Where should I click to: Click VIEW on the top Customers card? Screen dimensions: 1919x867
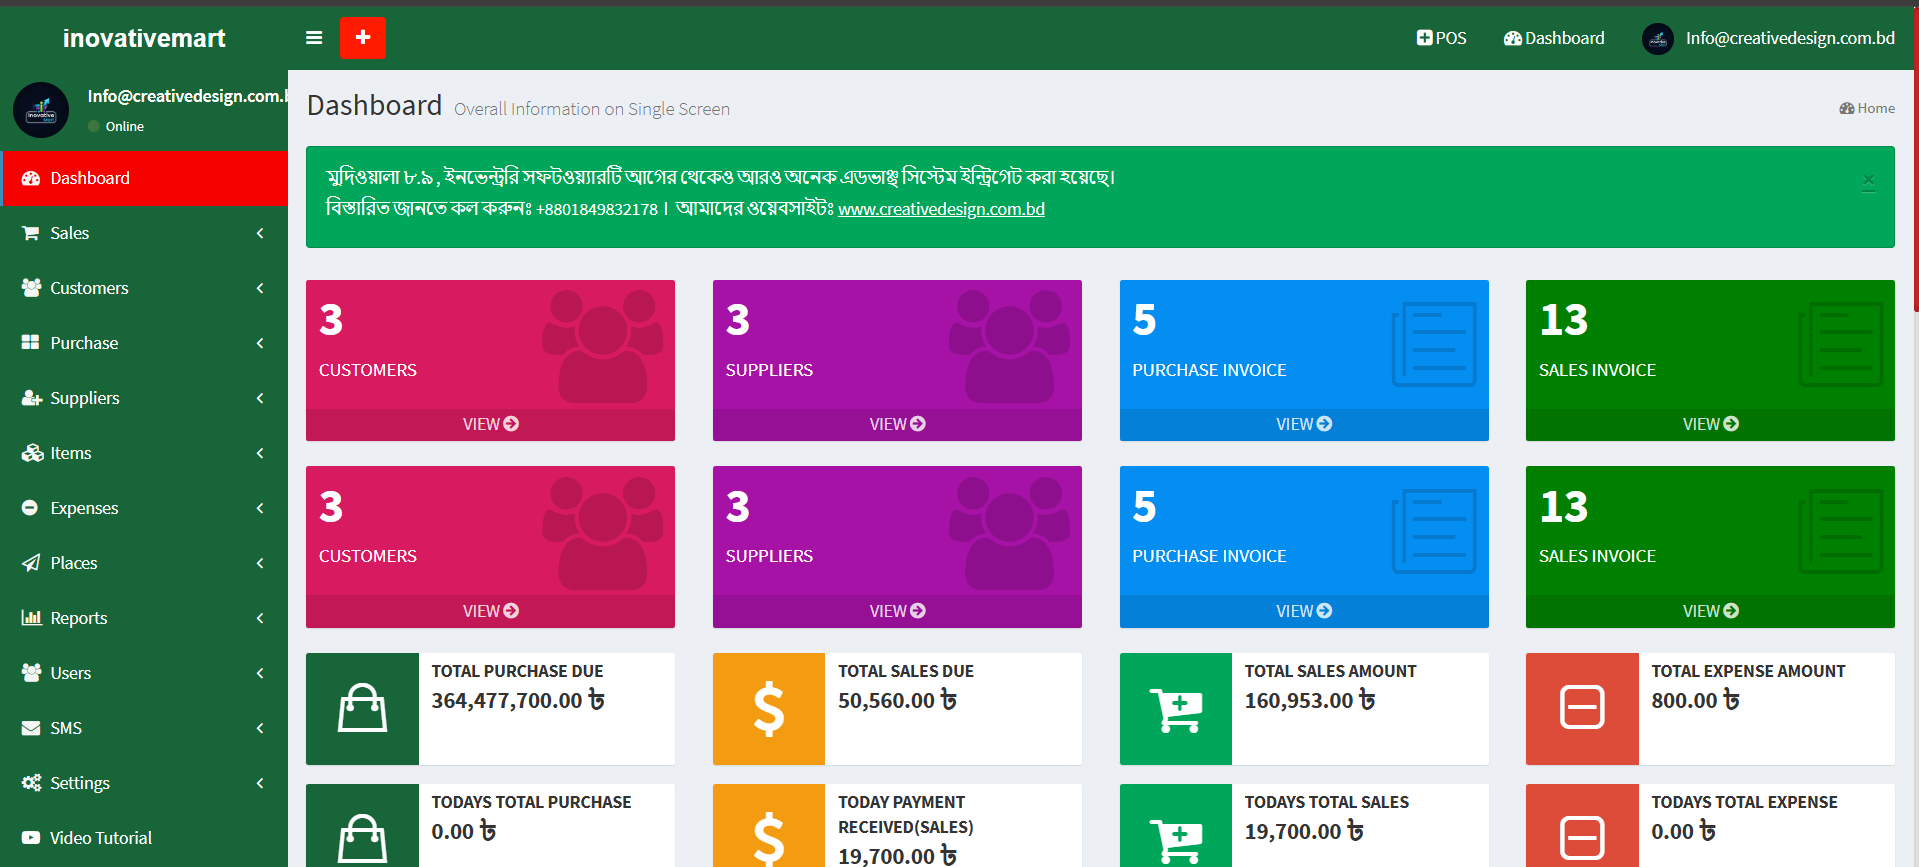tap(490, 424)
